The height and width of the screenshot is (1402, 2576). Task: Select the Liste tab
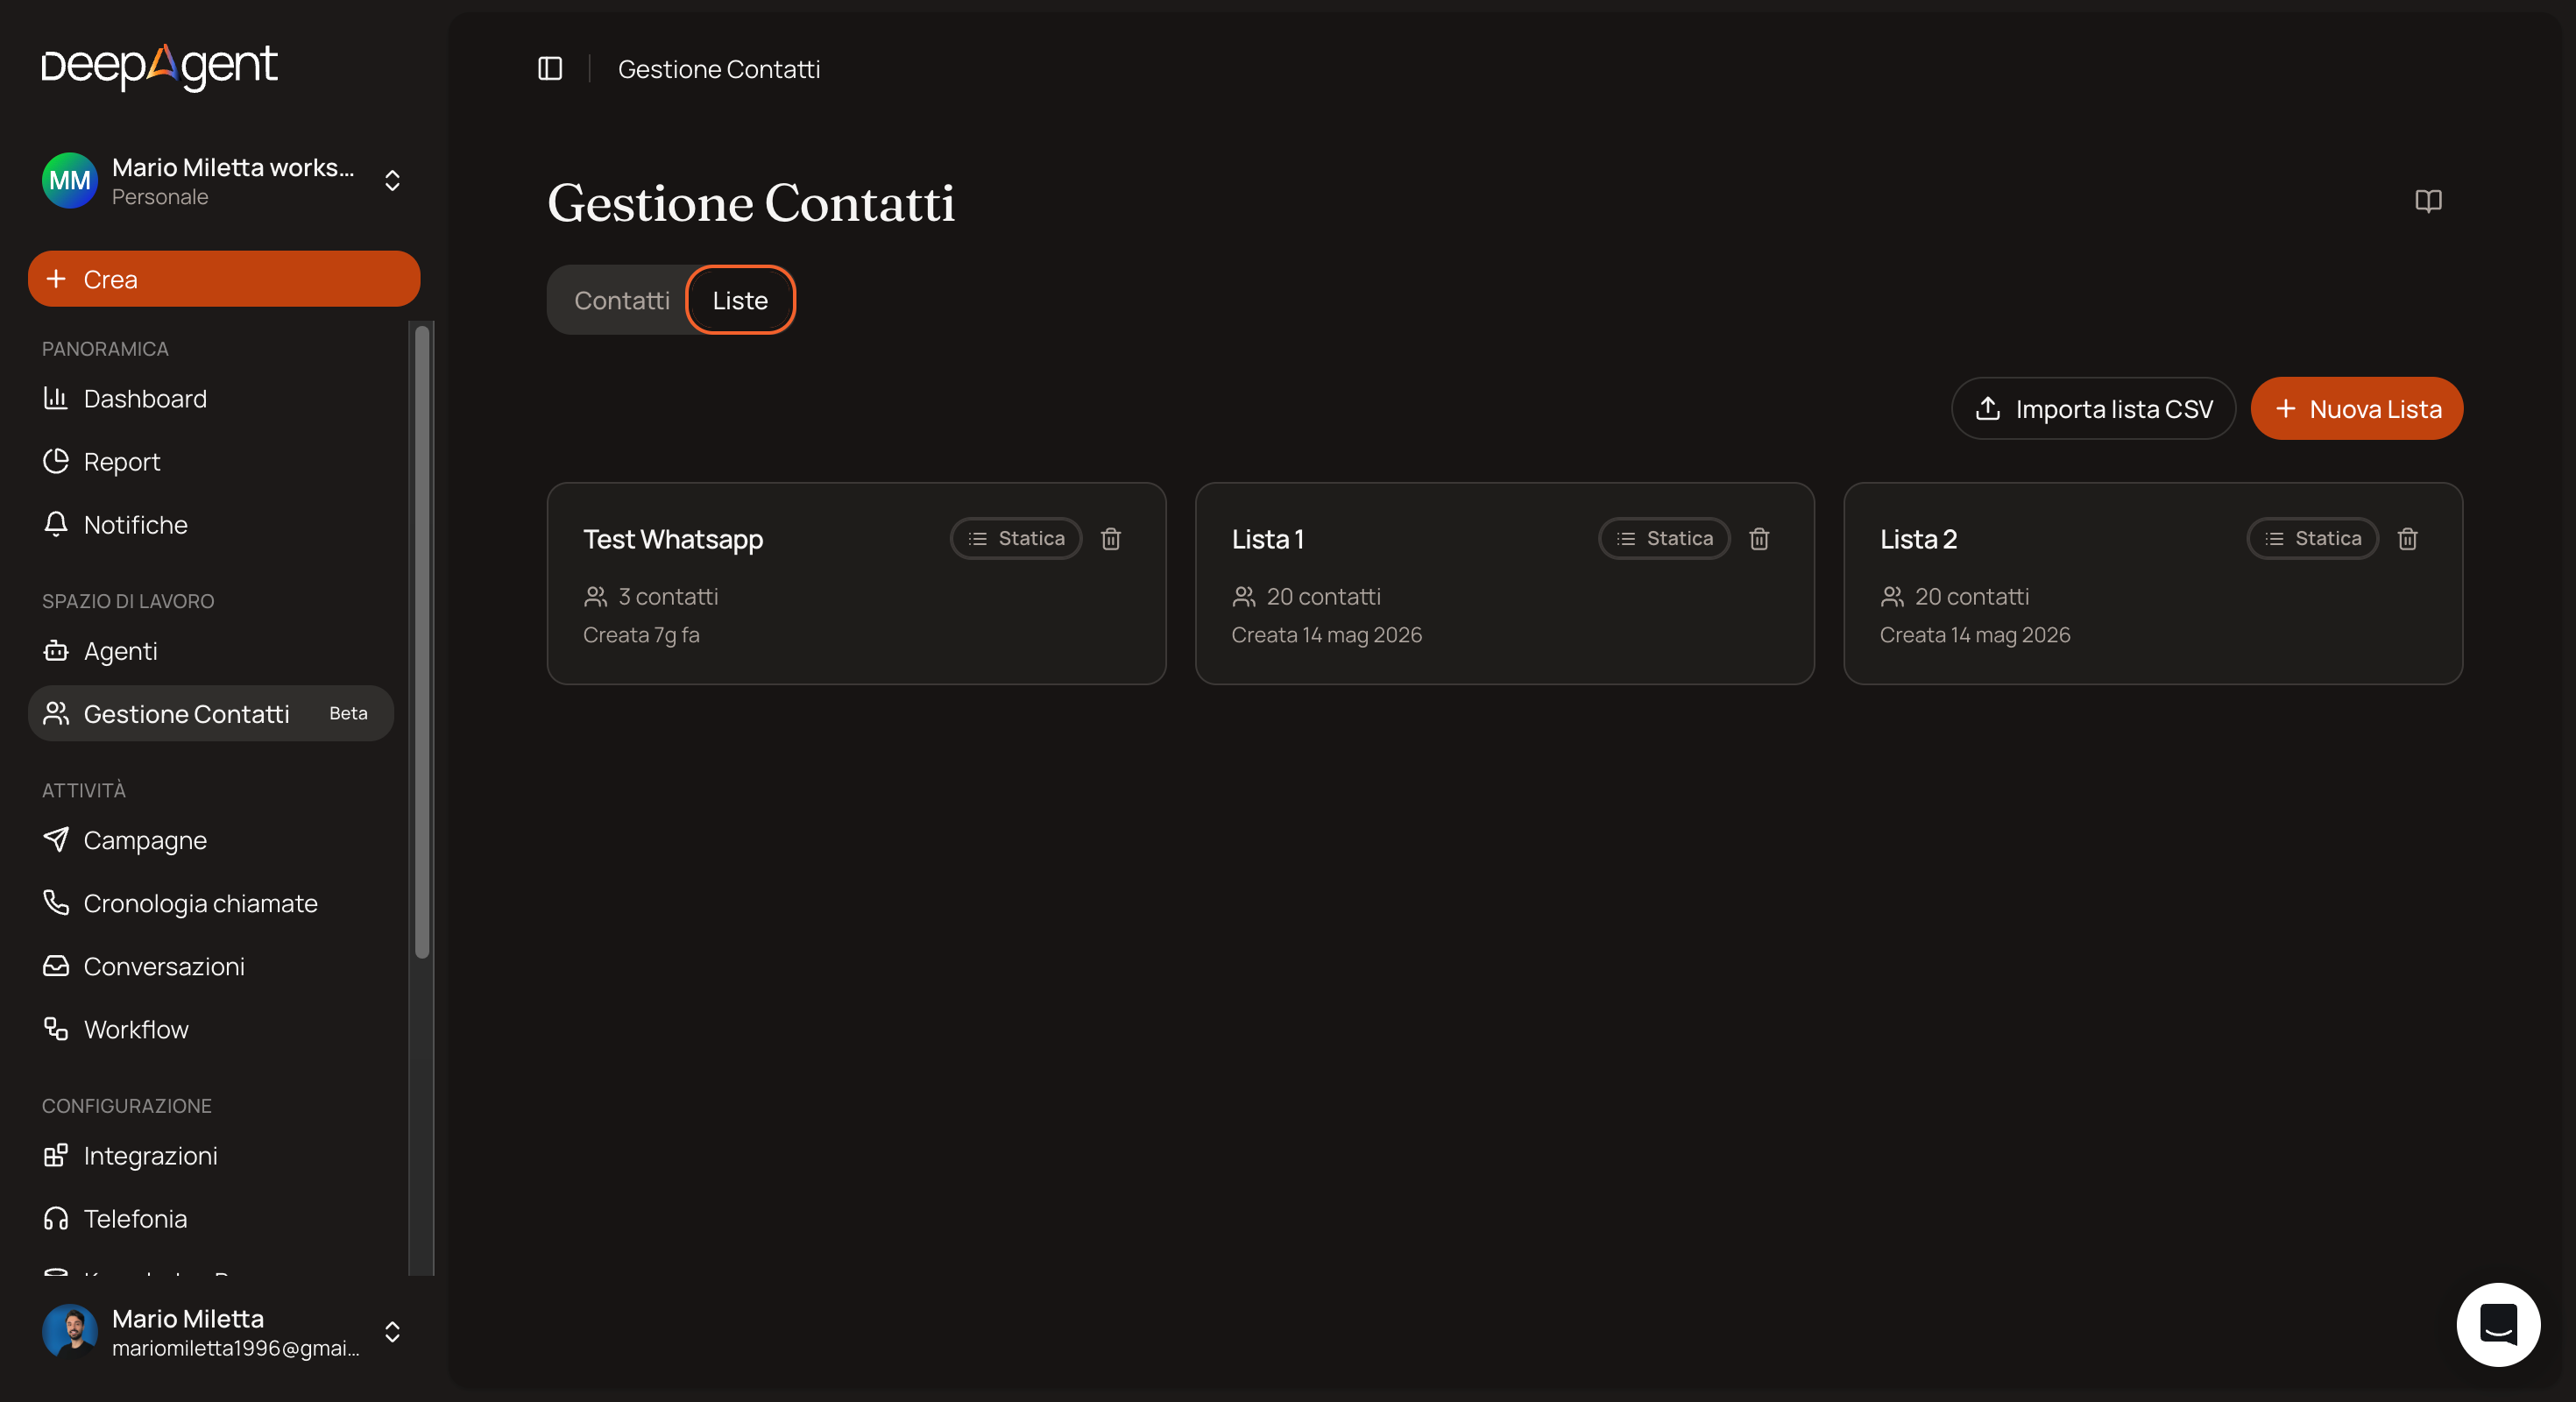tap(740, 300)
